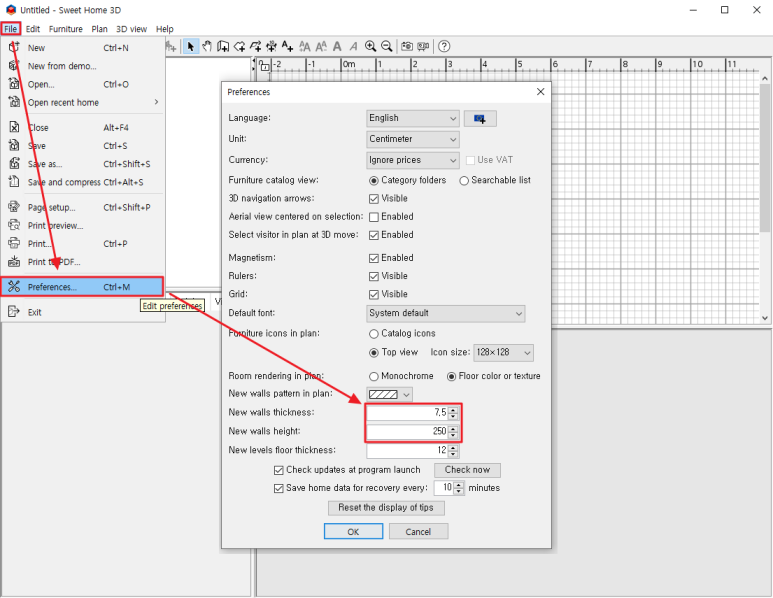The width and height of the screenshot is (773, 598).
Task: Open the Currency dropdown showing Ignore prices
Action: 413,160
